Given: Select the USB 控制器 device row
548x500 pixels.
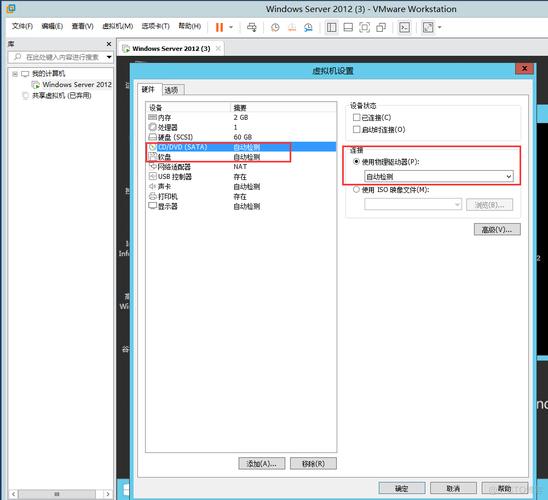Looking at the screenshot, I should point(241,176).
